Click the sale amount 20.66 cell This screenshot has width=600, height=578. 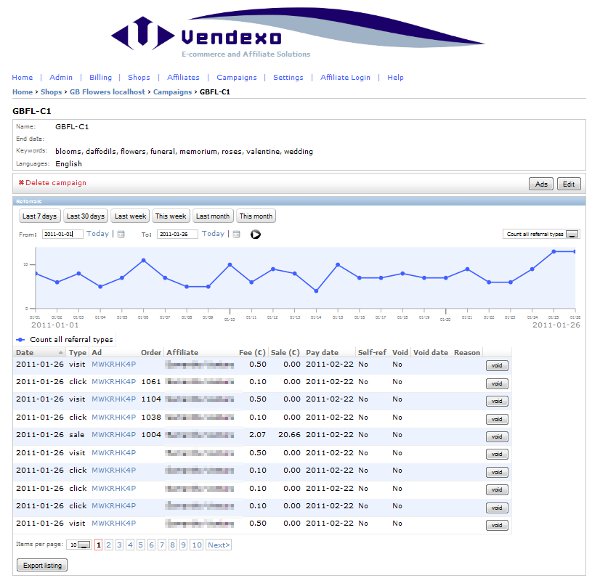(289, 435)
